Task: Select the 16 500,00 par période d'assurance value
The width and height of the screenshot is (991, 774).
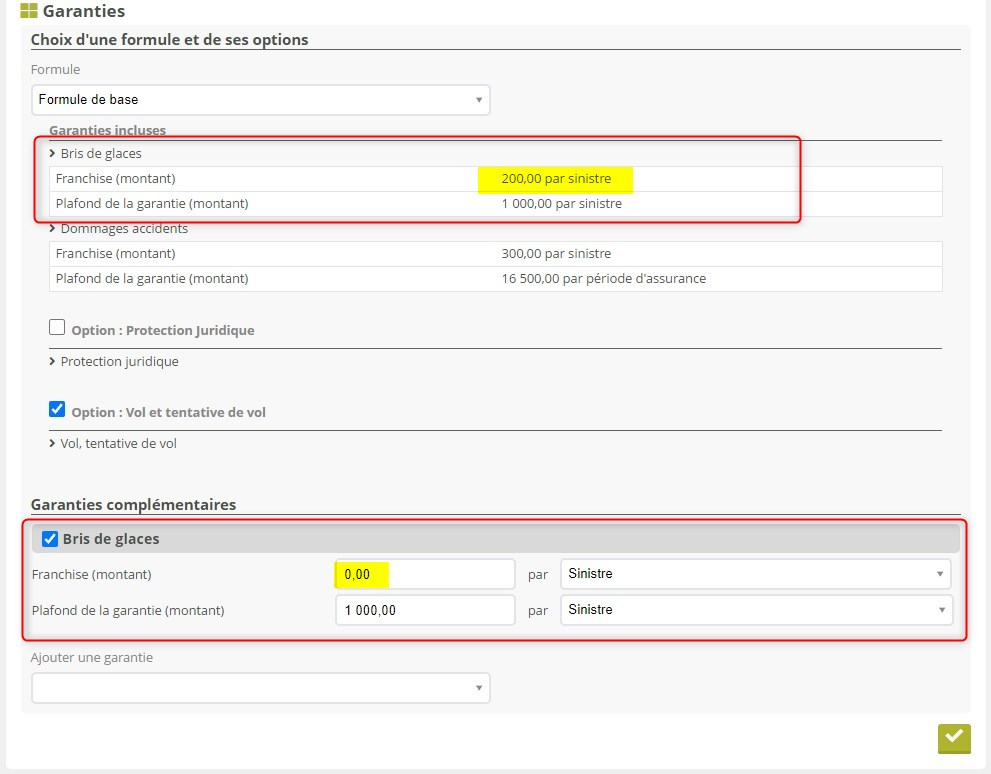Action: click(603, 279)
